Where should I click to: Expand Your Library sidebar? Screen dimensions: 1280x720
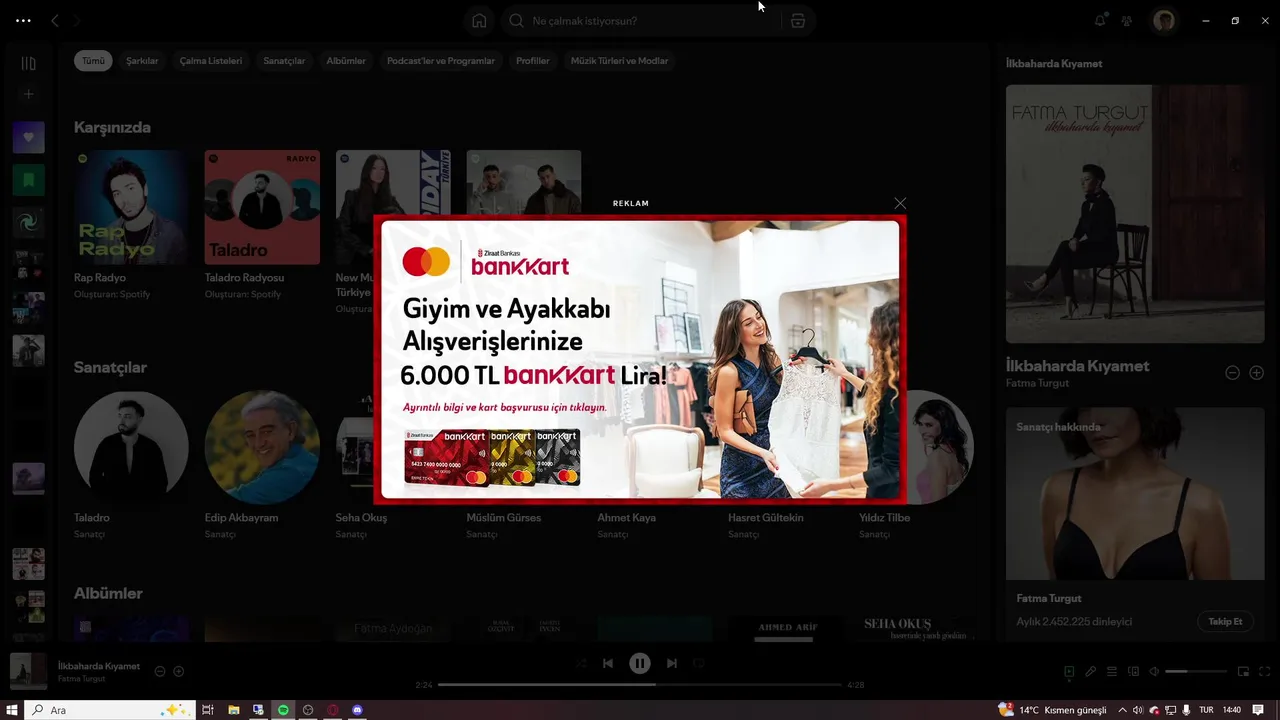click(28, 63)
